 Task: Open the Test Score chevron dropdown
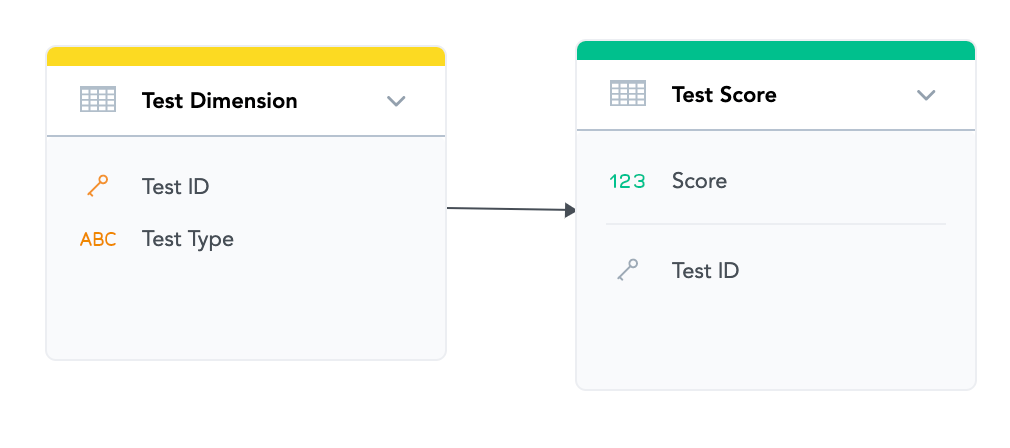(x=926, y=95)
